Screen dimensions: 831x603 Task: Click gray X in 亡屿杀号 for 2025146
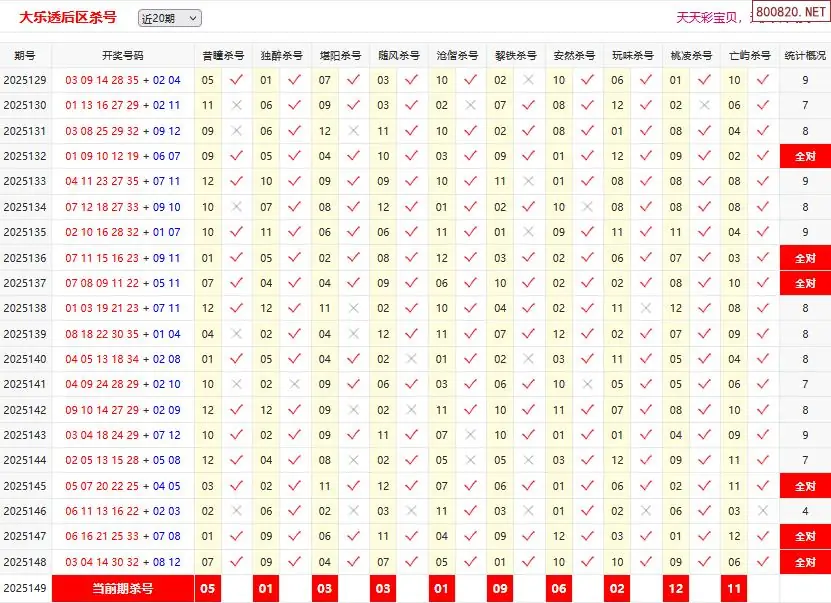pos(763,511)
